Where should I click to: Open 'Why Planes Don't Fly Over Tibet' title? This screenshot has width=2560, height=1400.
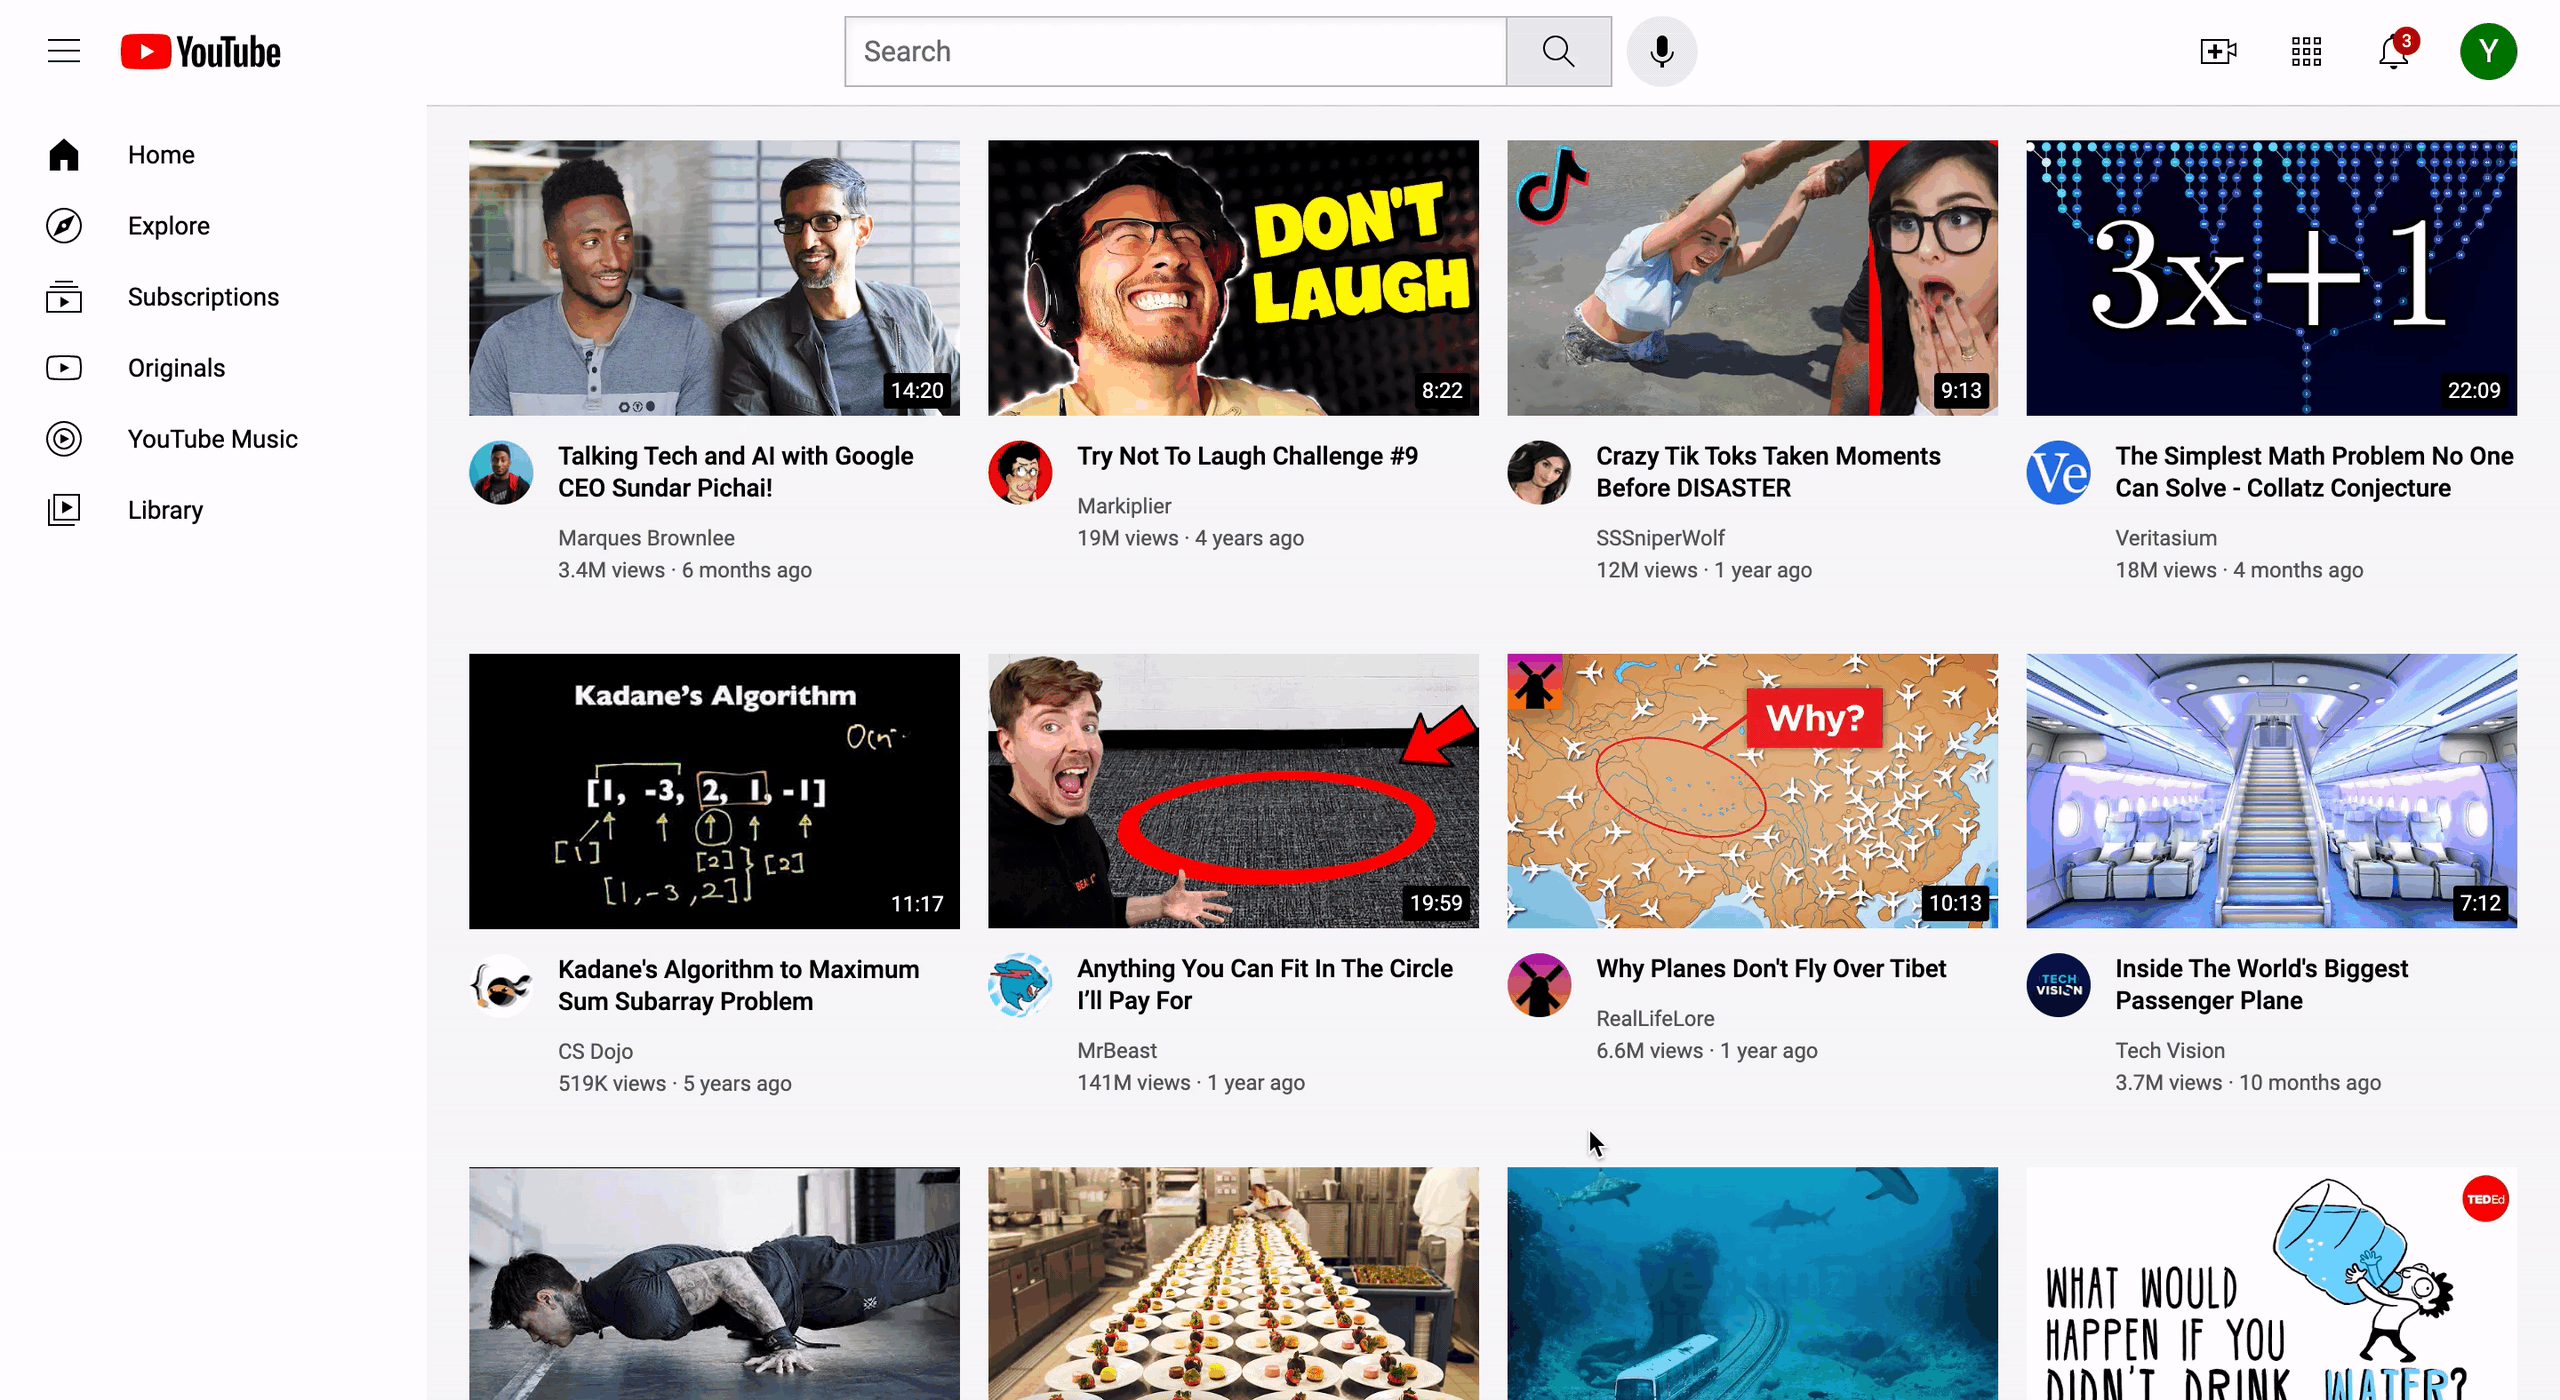pos(1771,968)
